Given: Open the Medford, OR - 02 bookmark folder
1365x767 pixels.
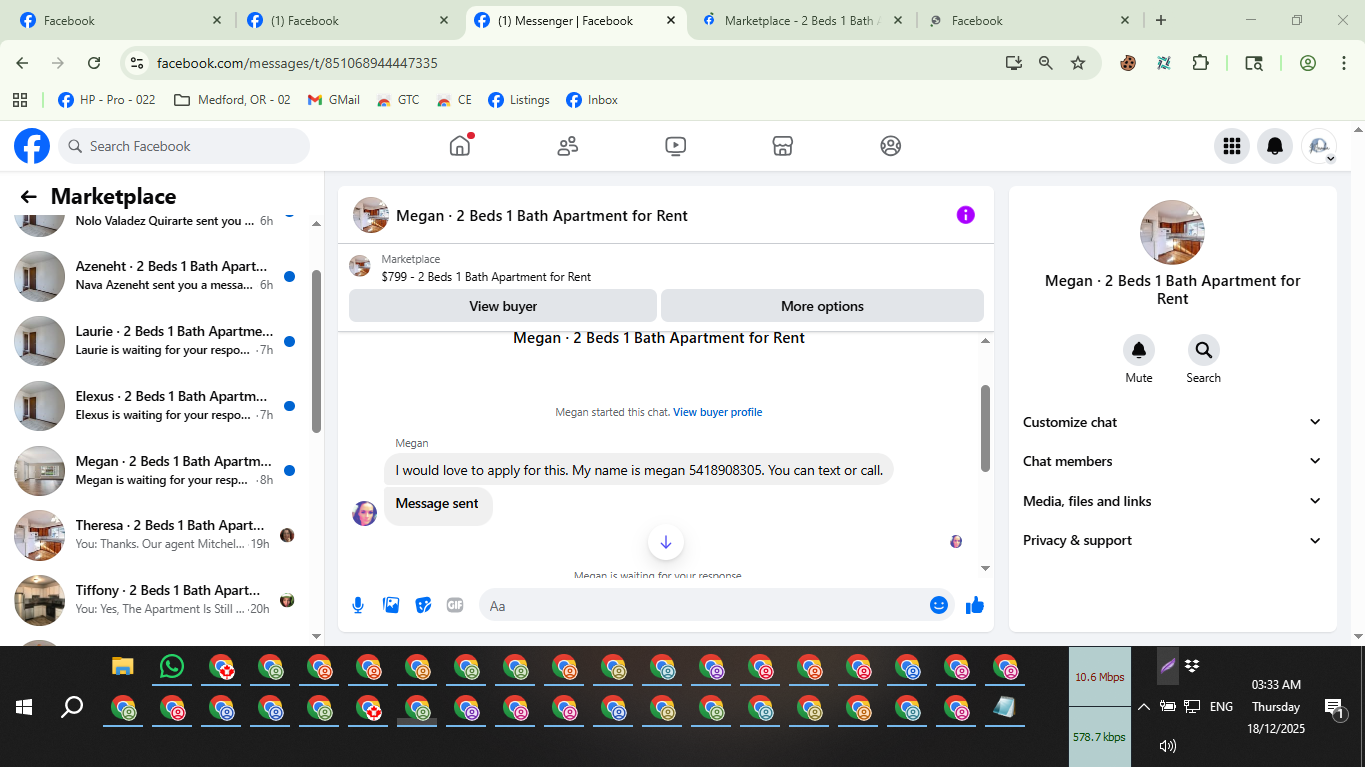Looking at the screenshot, I should coord(232,100).
